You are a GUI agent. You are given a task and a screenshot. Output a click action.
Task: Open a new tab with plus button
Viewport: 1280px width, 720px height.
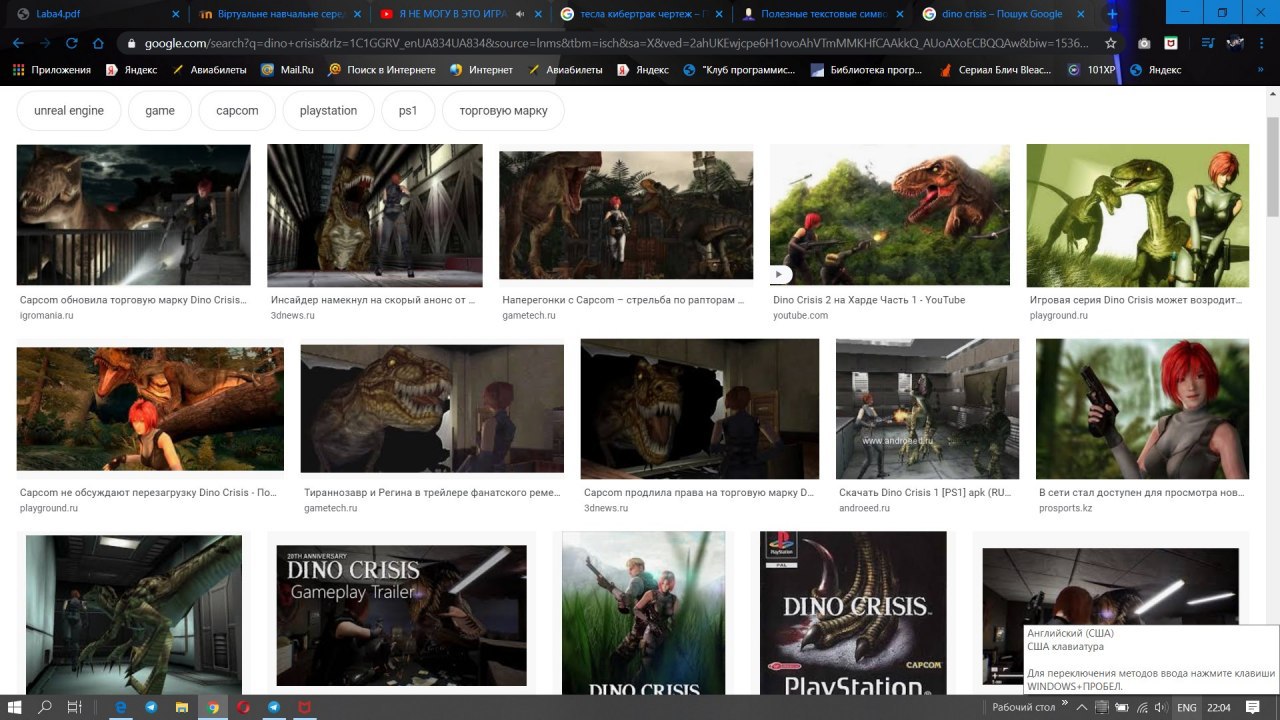(1112, 14)
